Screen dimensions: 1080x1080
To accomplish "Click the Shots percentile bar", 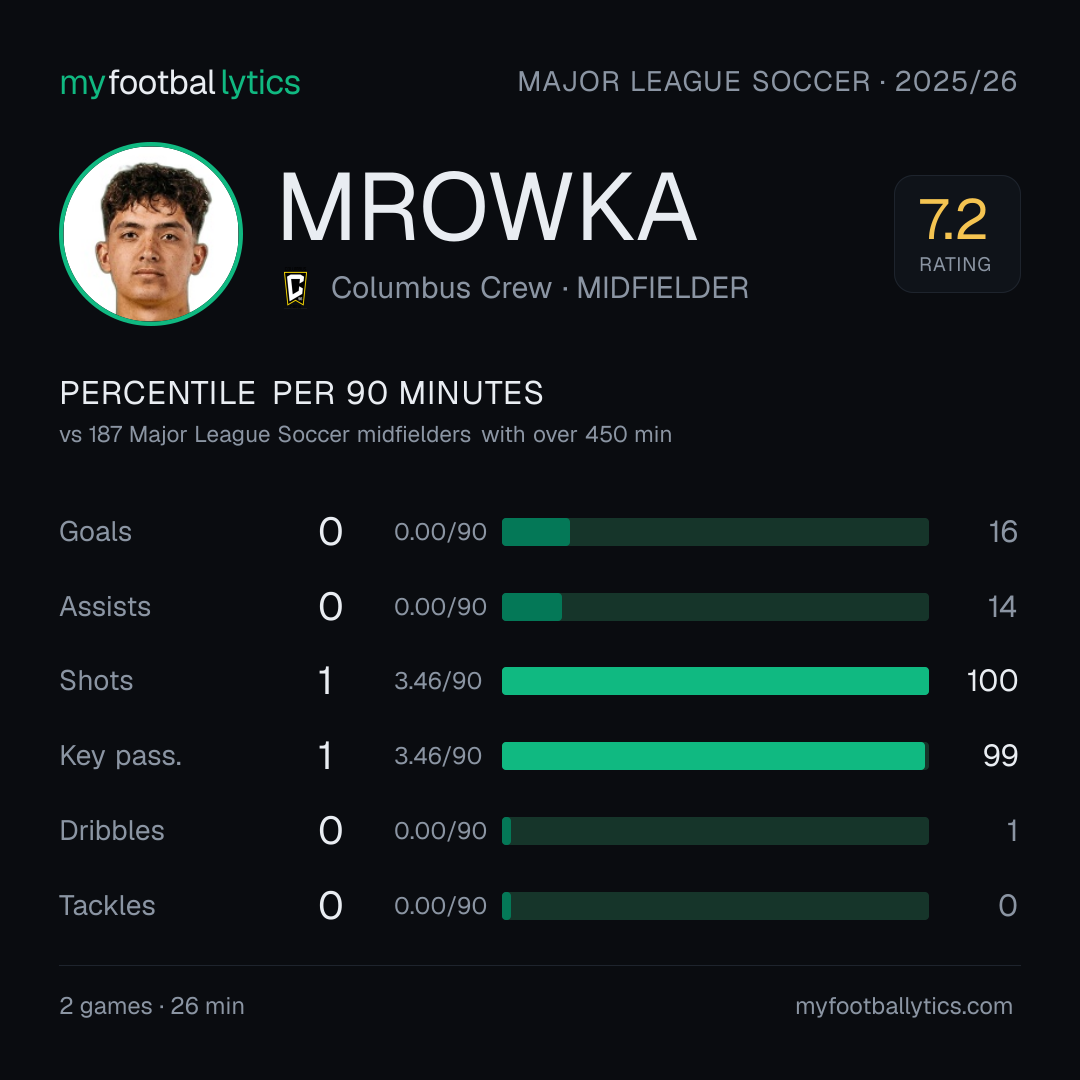I will point(715,681).
